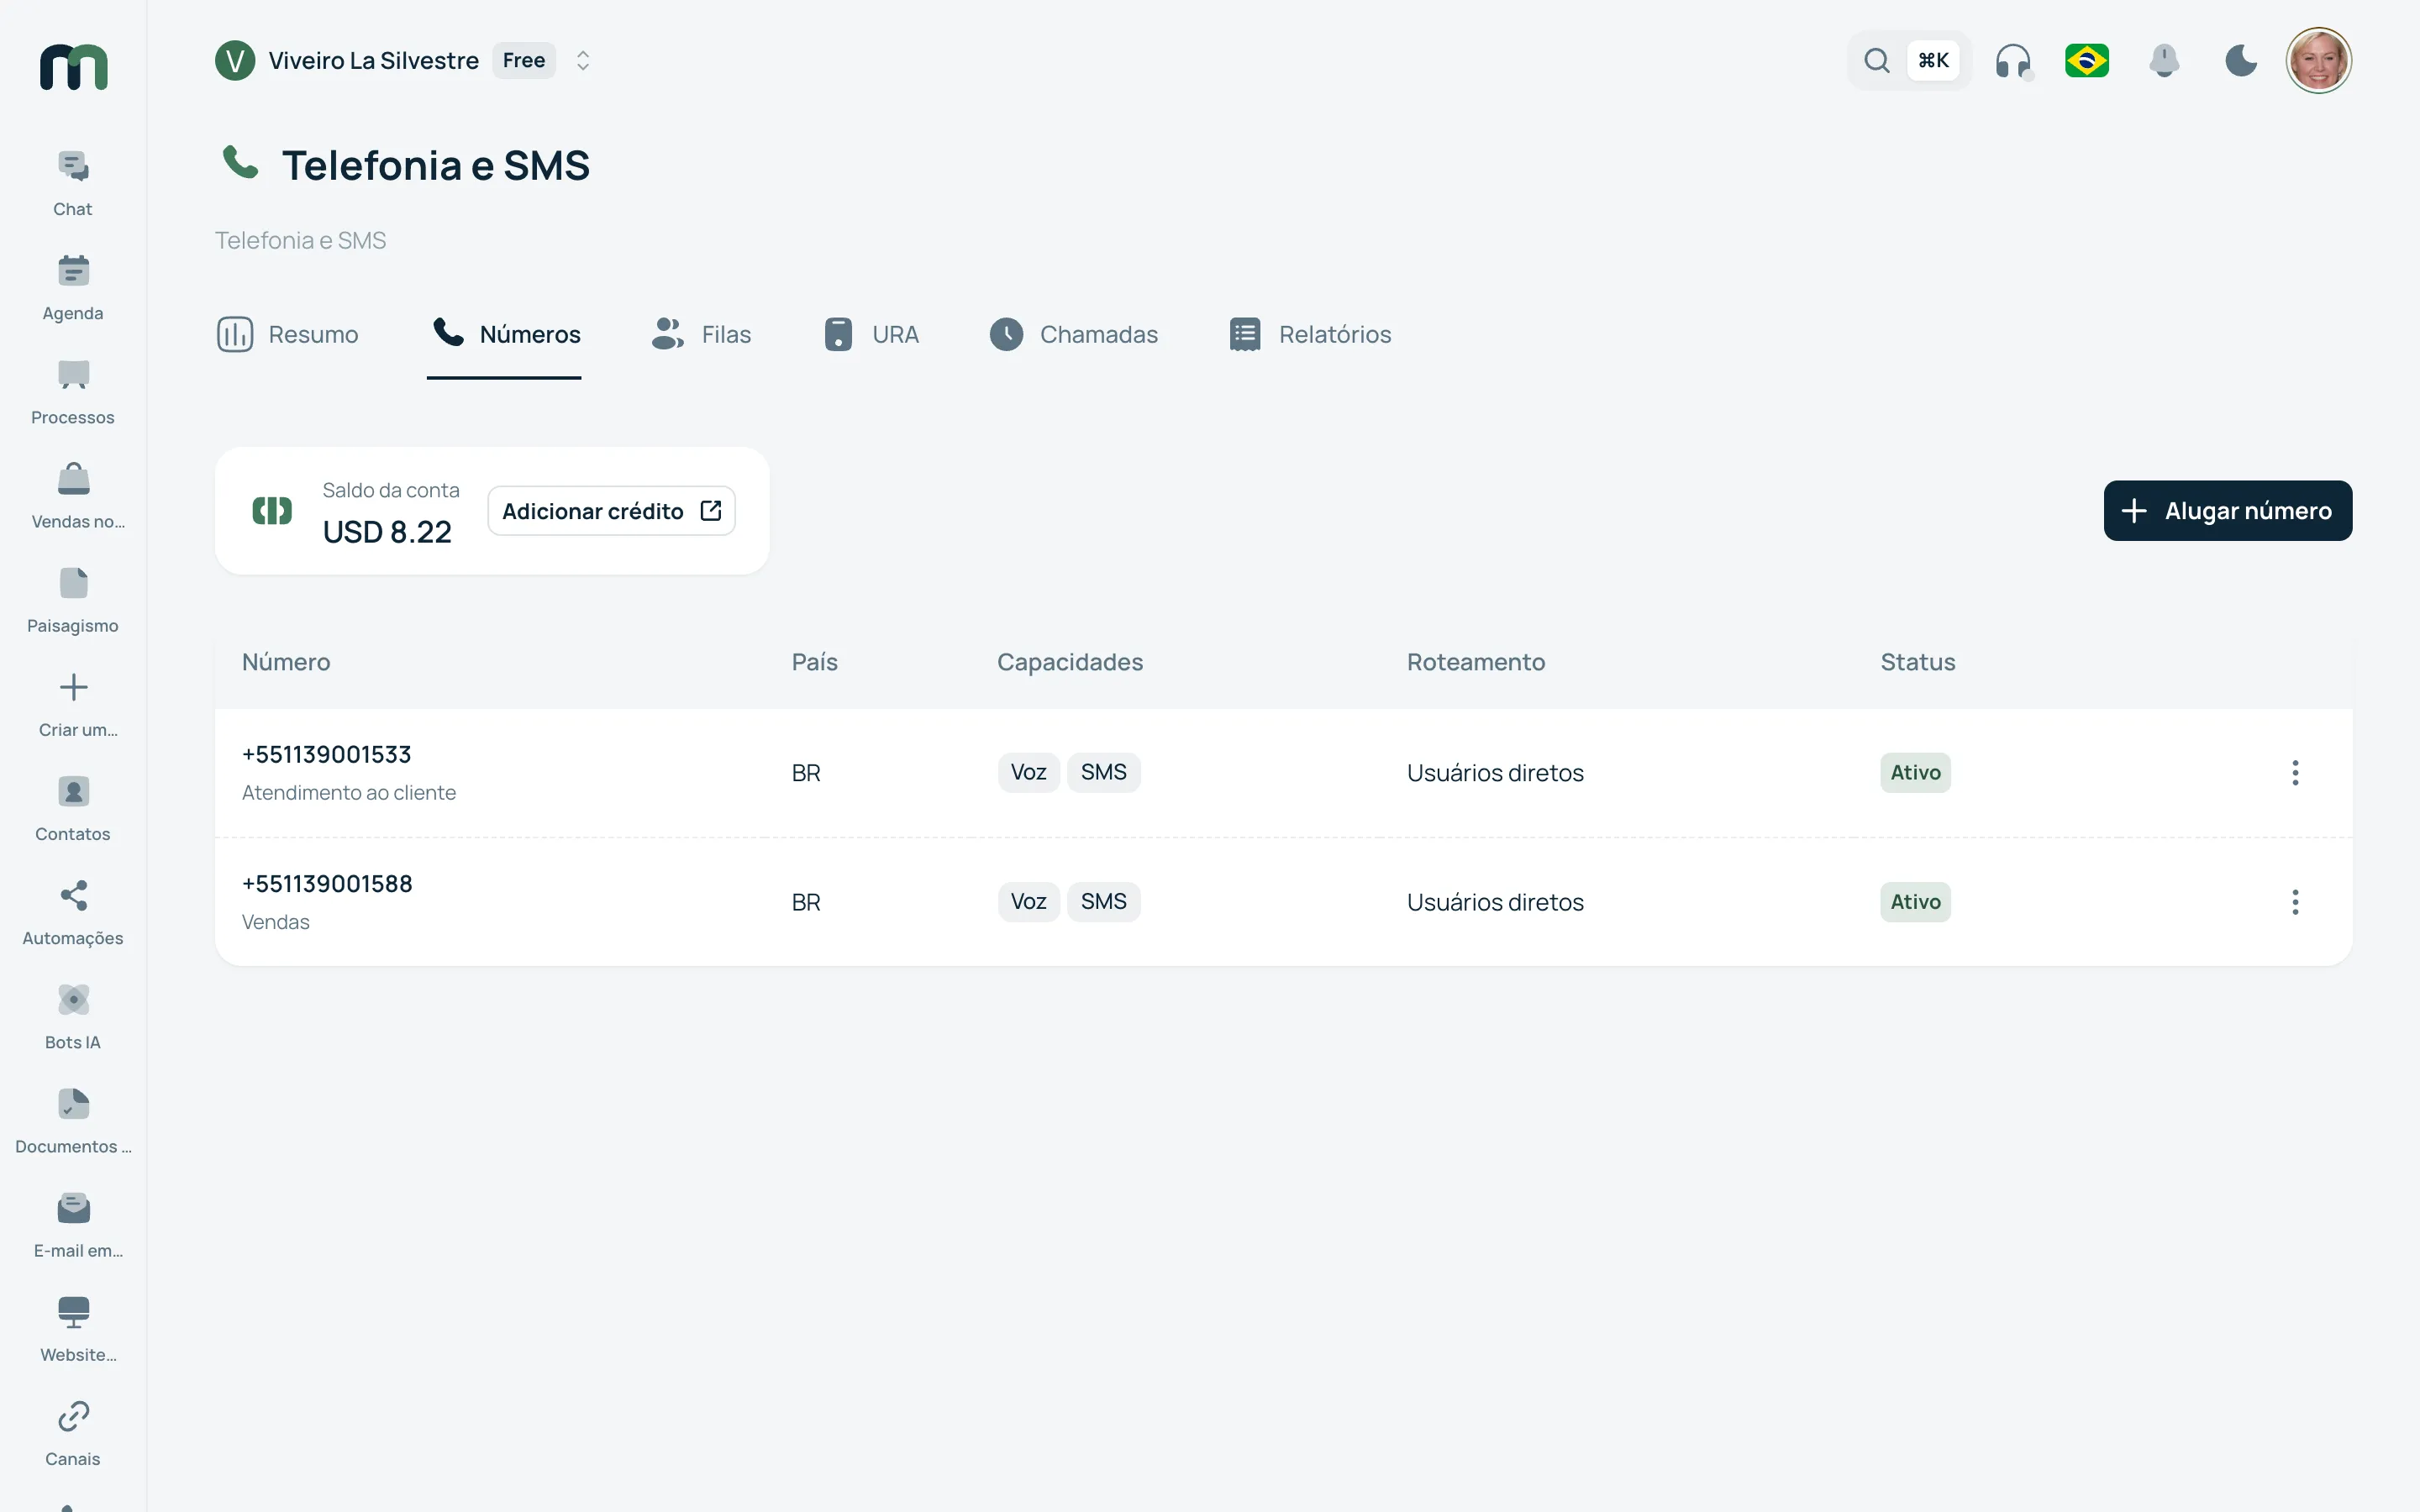Open Vendas no... shopping bag icon
Image resolution: width=2420 pixels, height=1512 pixels.
(73, 479)
